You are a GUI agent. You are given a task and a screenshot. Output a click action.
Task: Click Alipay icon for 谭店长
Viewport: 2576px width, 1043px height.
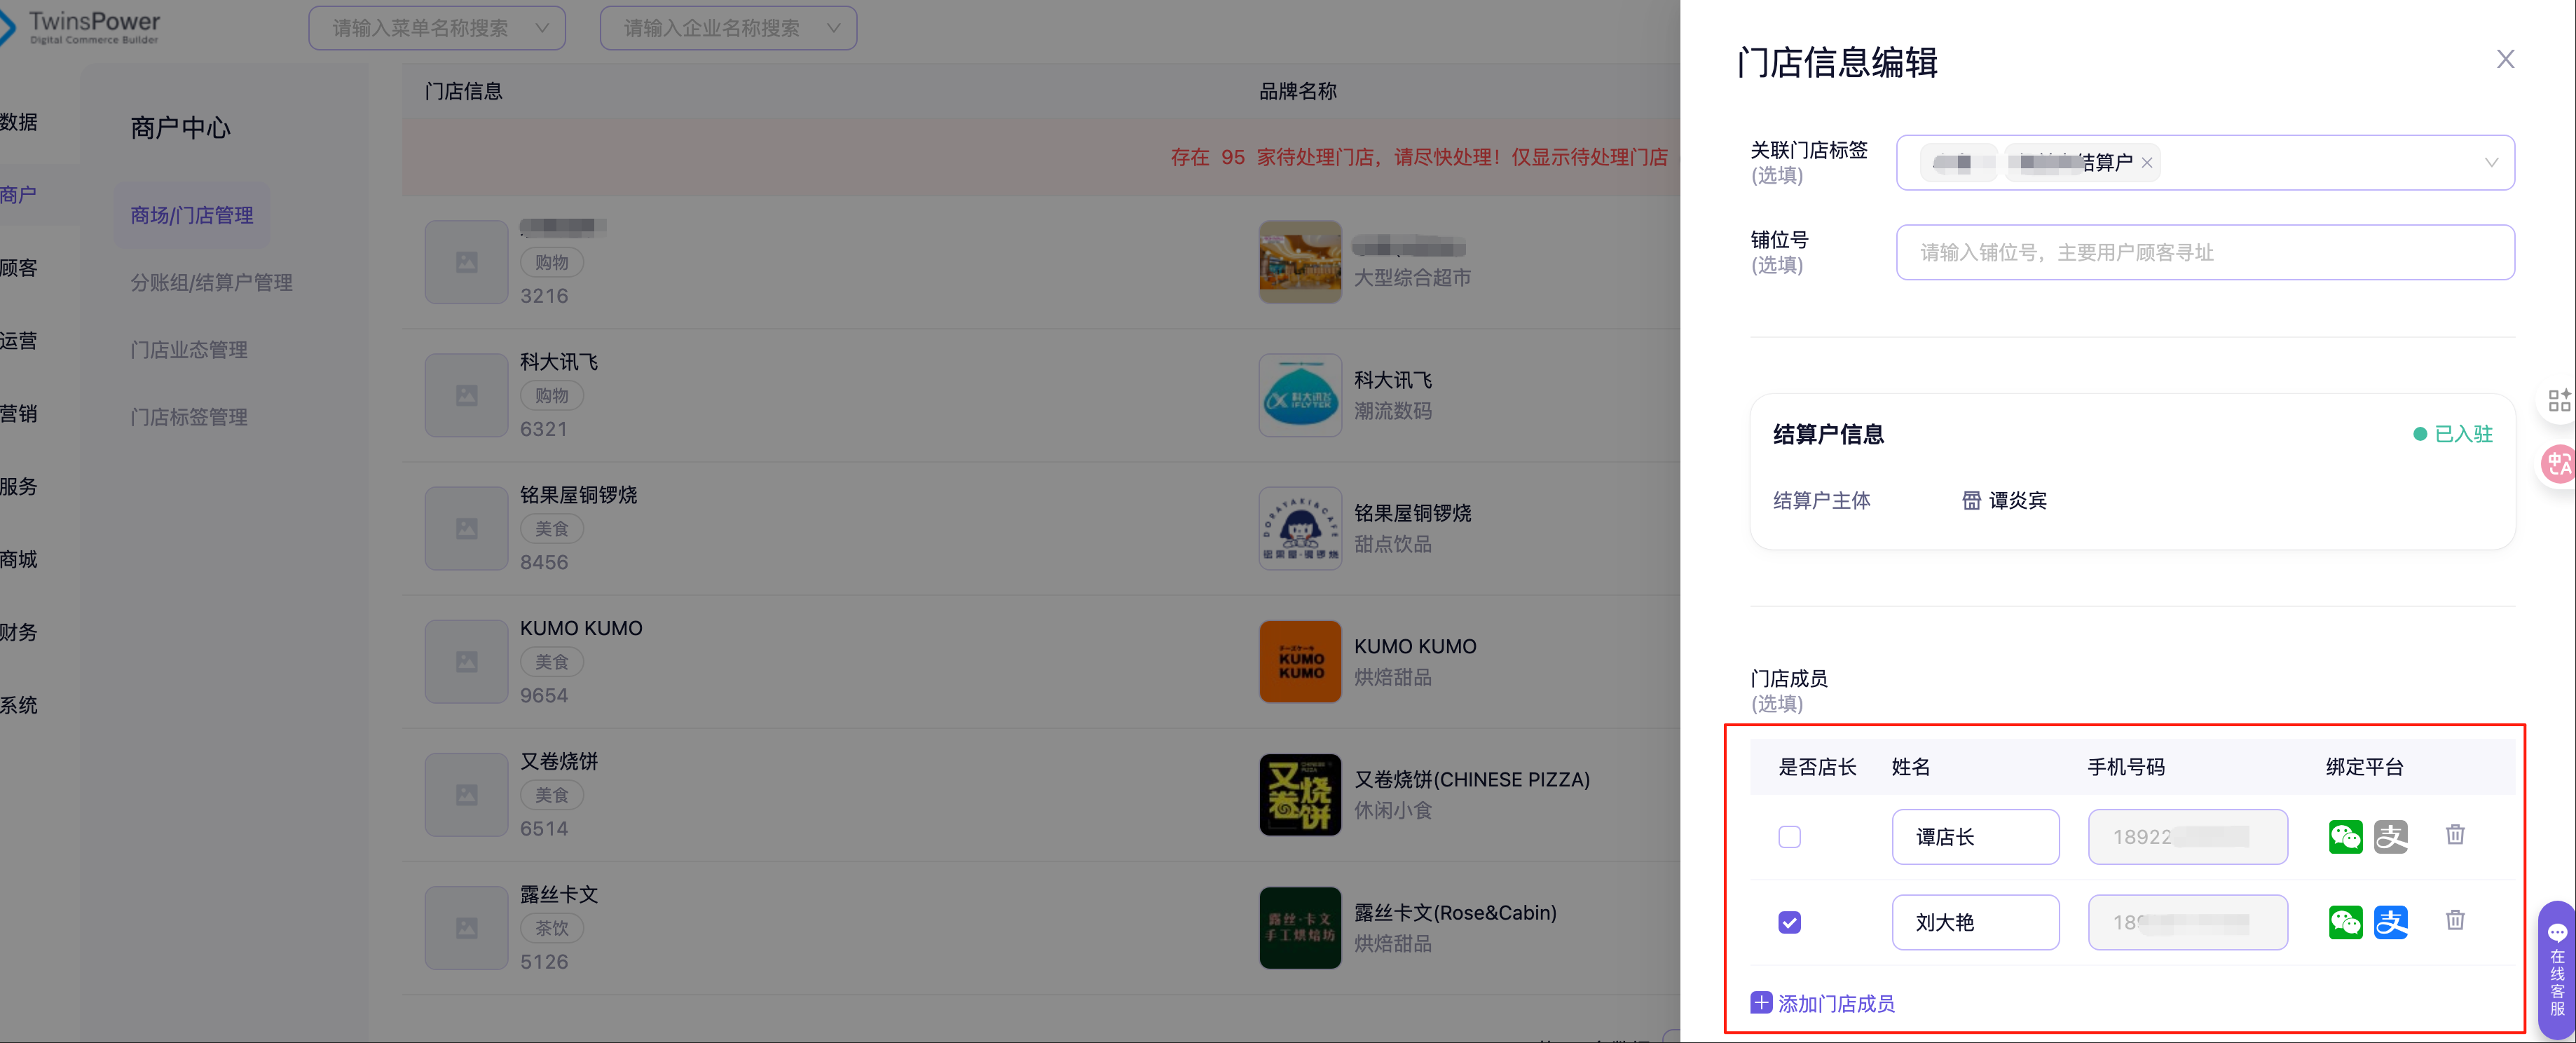[x=2390, y=836]
